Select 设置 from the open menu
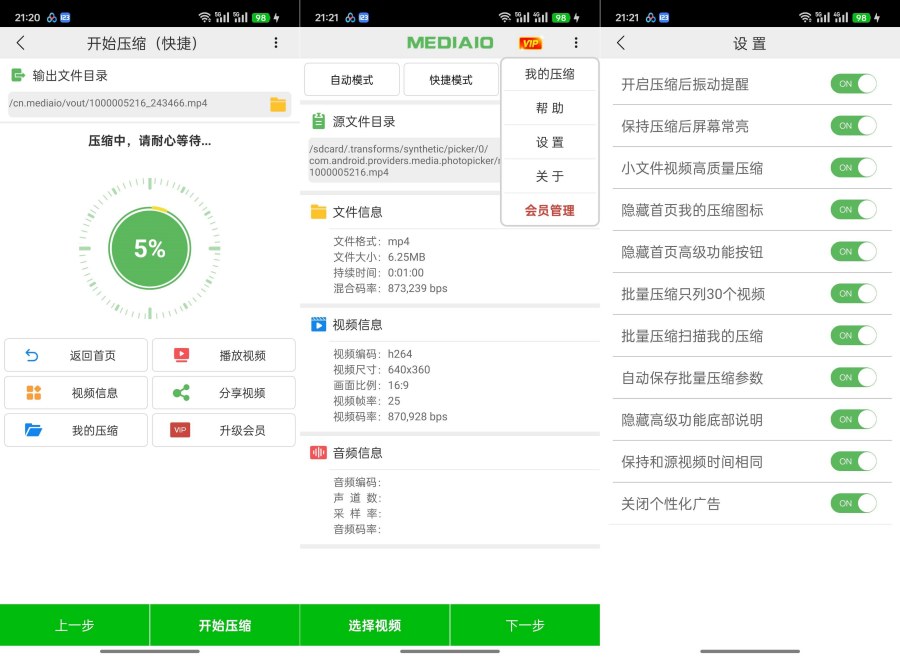900x659 pixels. pyautogui.click(x=549, y=141)
